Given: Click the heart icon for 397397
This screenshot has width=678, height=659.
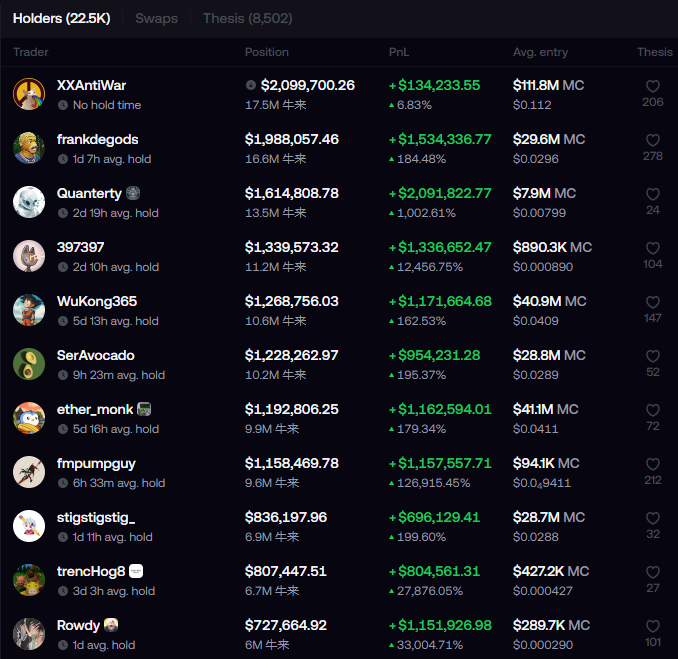Looking at the screenshot, I should (x=652, y=248).
